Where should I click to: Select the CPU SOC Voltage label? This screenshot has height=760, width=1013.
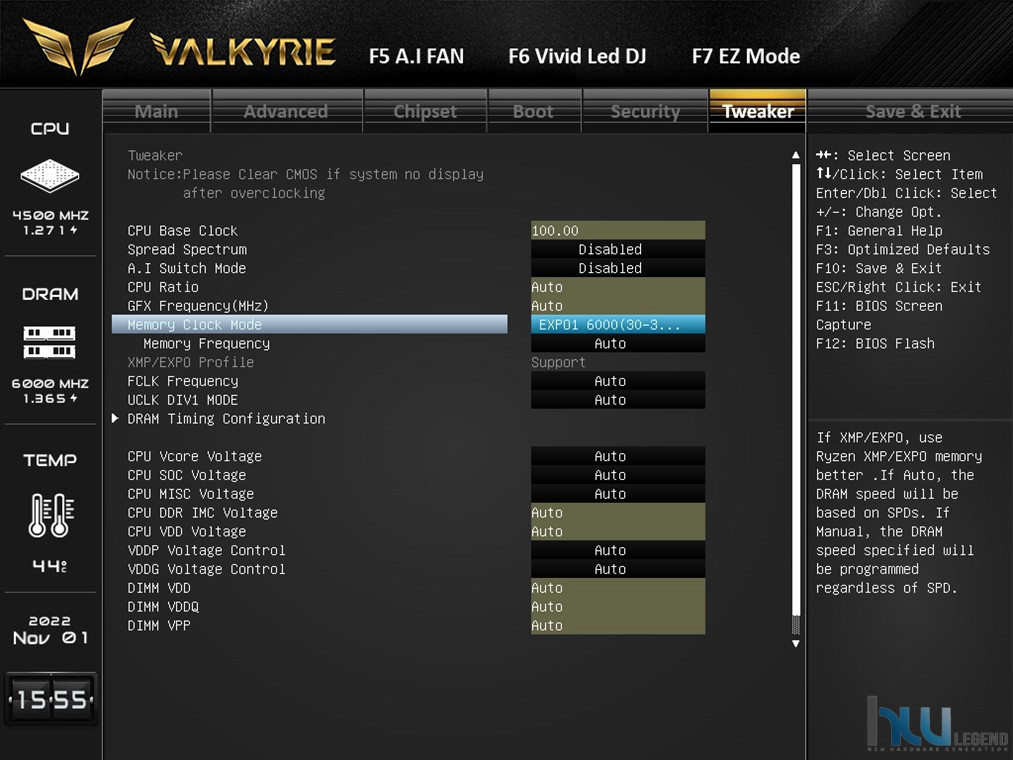coord(187,475)
